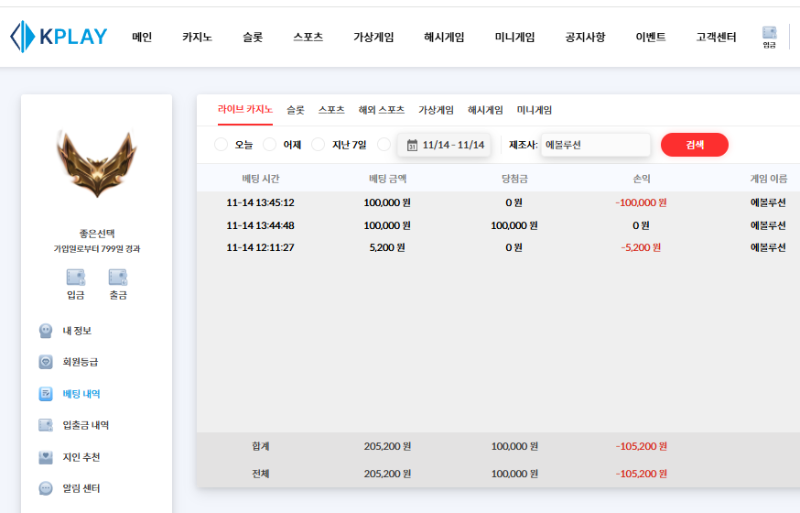Viewport: 800px width, 513px height.
Task: Open the deposit wallet icon in top bar
Action: pyautogui.click(x=769, y=33)
